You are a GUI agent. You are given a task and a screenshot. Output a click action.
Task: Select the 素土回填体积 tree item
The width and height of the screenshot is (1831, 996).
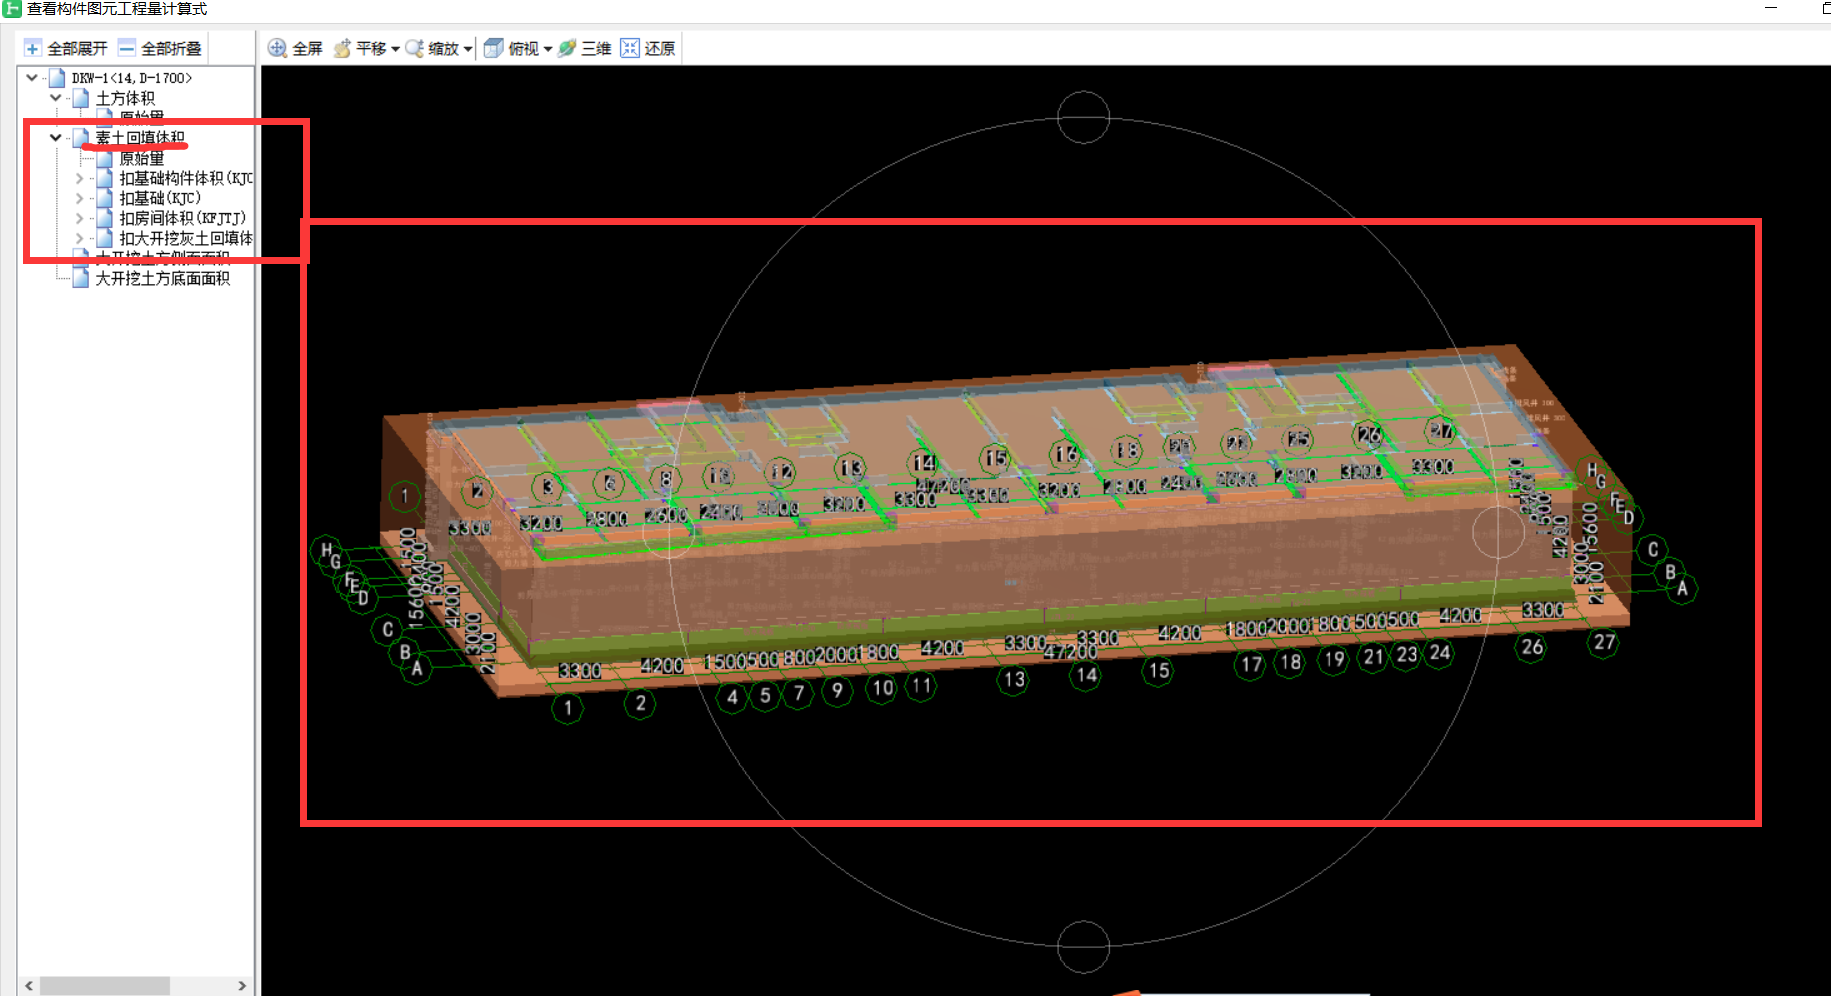click(140, 138)
